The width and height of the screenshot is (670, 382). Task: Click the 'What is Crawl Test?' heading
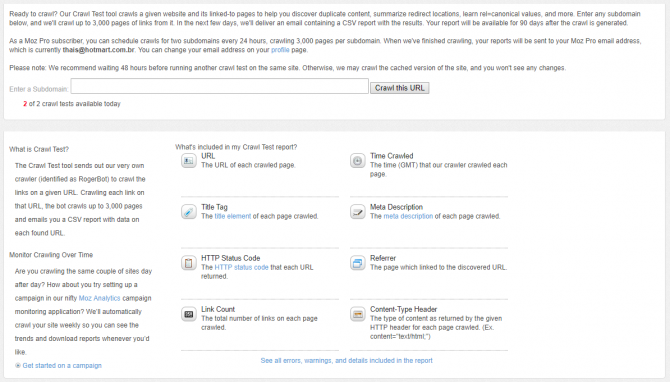click(x=39, y=150)
